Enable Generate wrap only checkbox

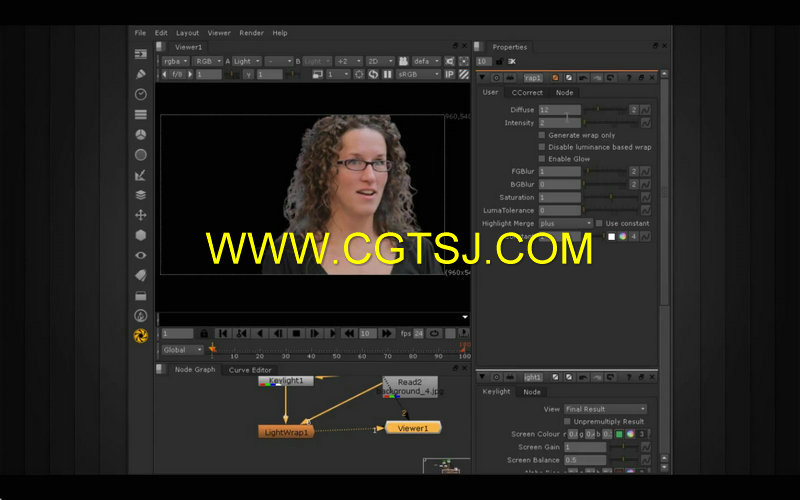(x=542, y=135)
